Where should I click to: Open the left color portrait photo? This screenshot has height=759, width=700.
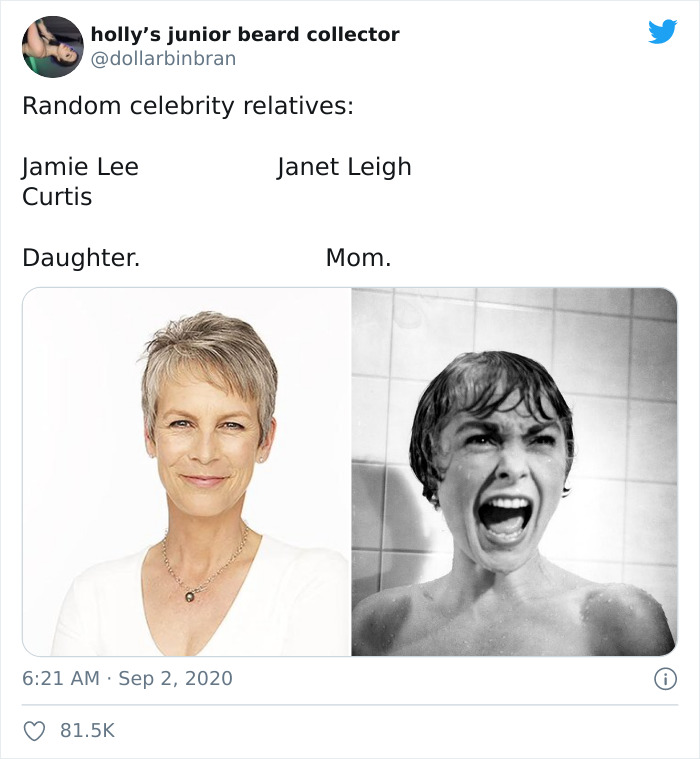point(187,472)
